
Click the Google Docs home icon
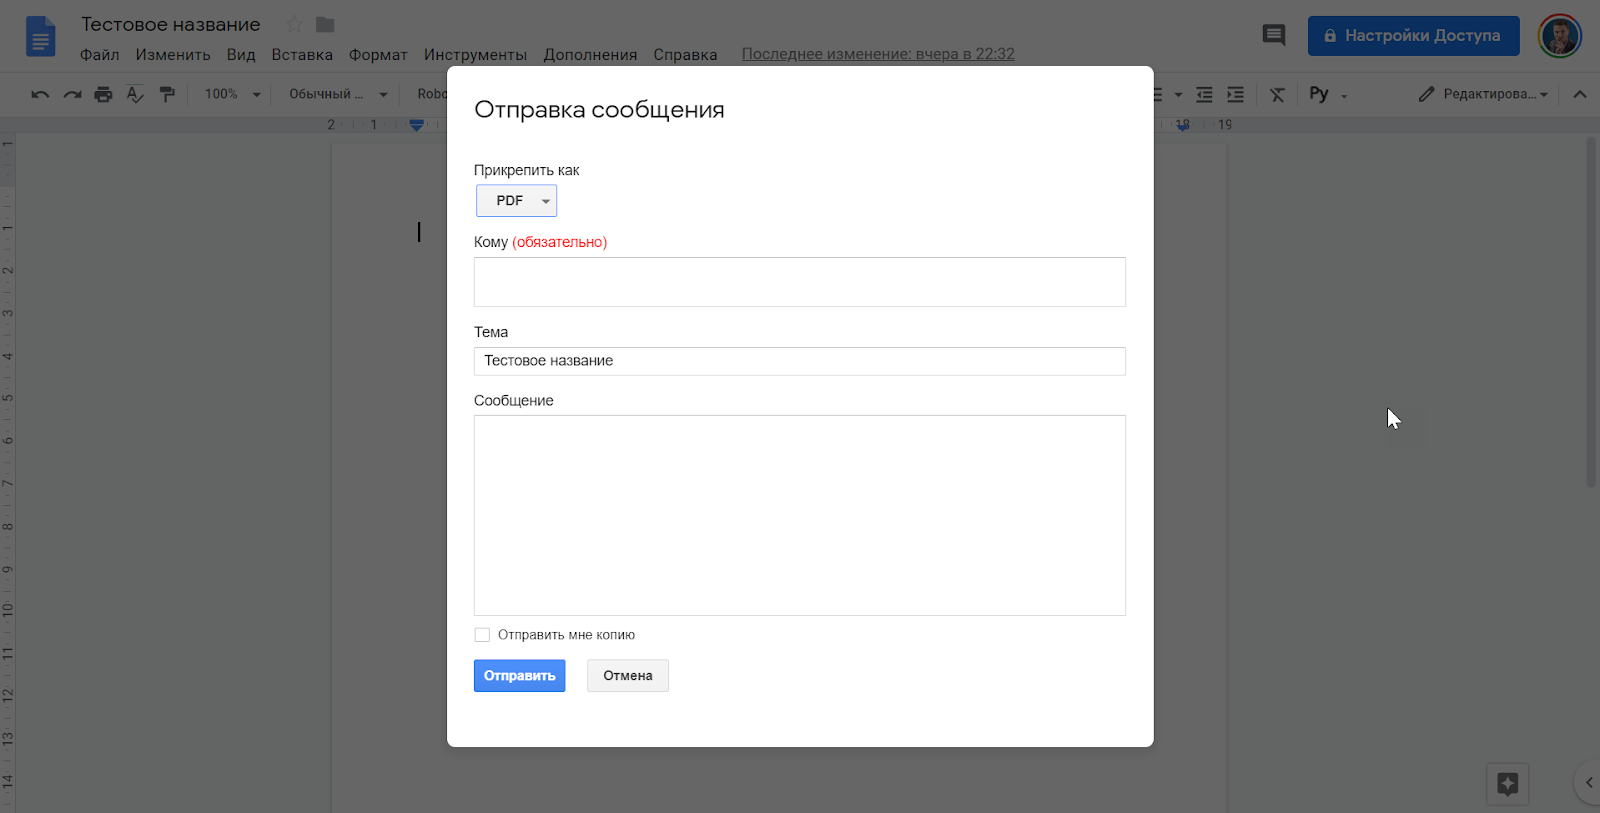[40, 37]
